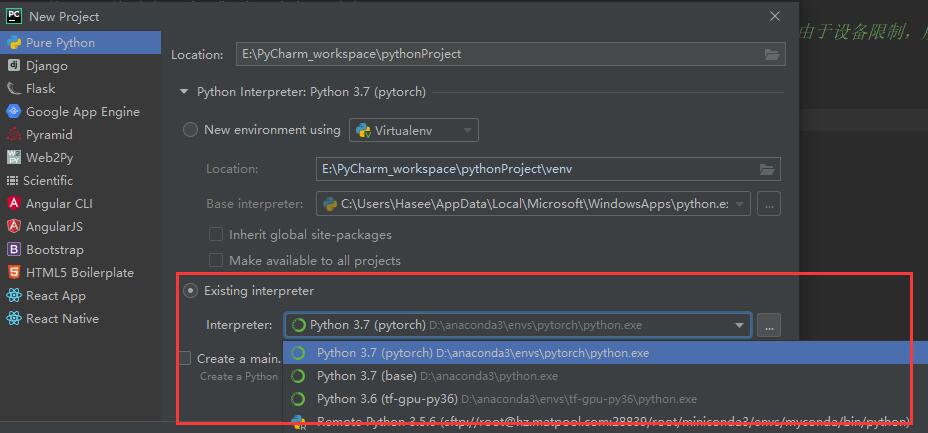This screenshot has width=928, height=433.
Task: Edit the venv Location text field
Action: (548, 169)
